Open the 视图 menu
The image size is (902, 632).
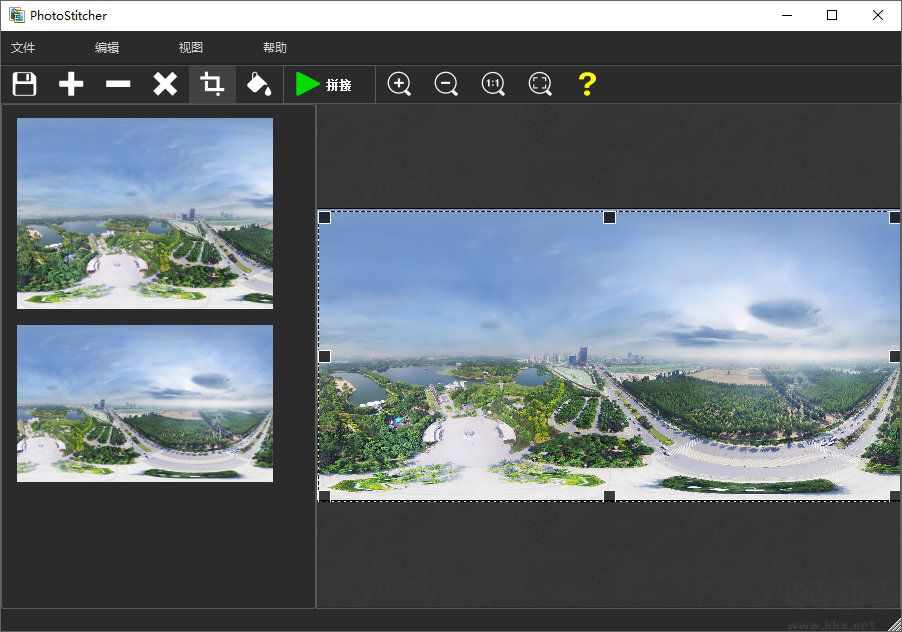190,47
